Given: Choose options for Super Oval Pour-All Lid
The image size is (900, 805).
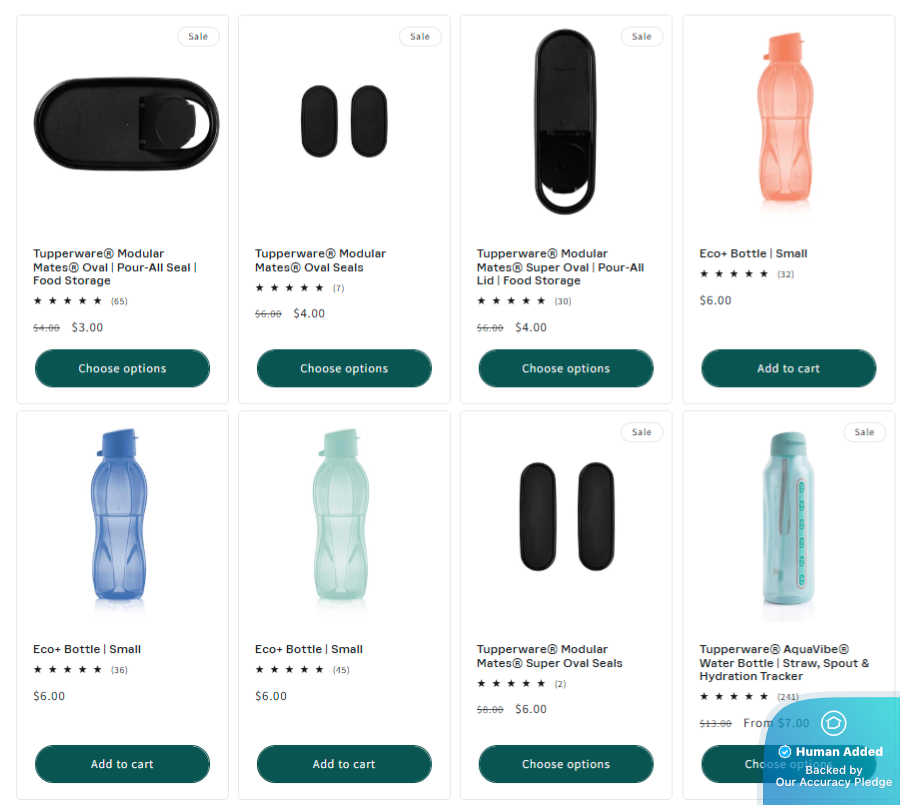Looking at the screenshot, I should pos(566,368).
